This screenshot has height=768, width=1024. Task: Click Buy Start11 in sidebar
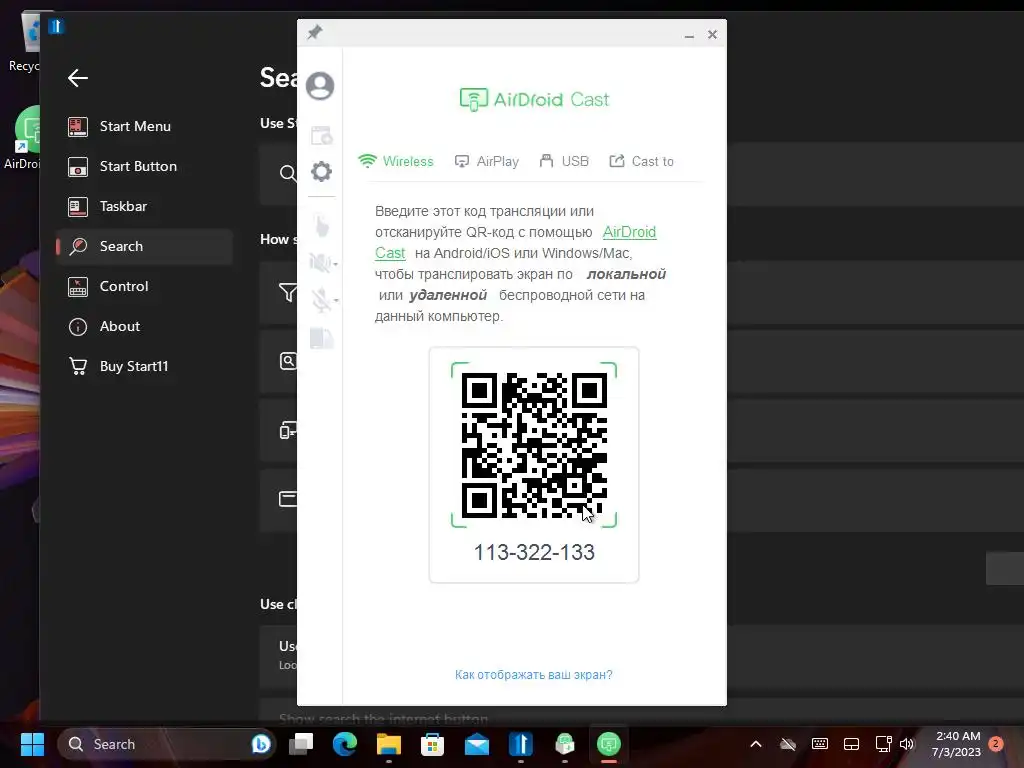point(144,366)
